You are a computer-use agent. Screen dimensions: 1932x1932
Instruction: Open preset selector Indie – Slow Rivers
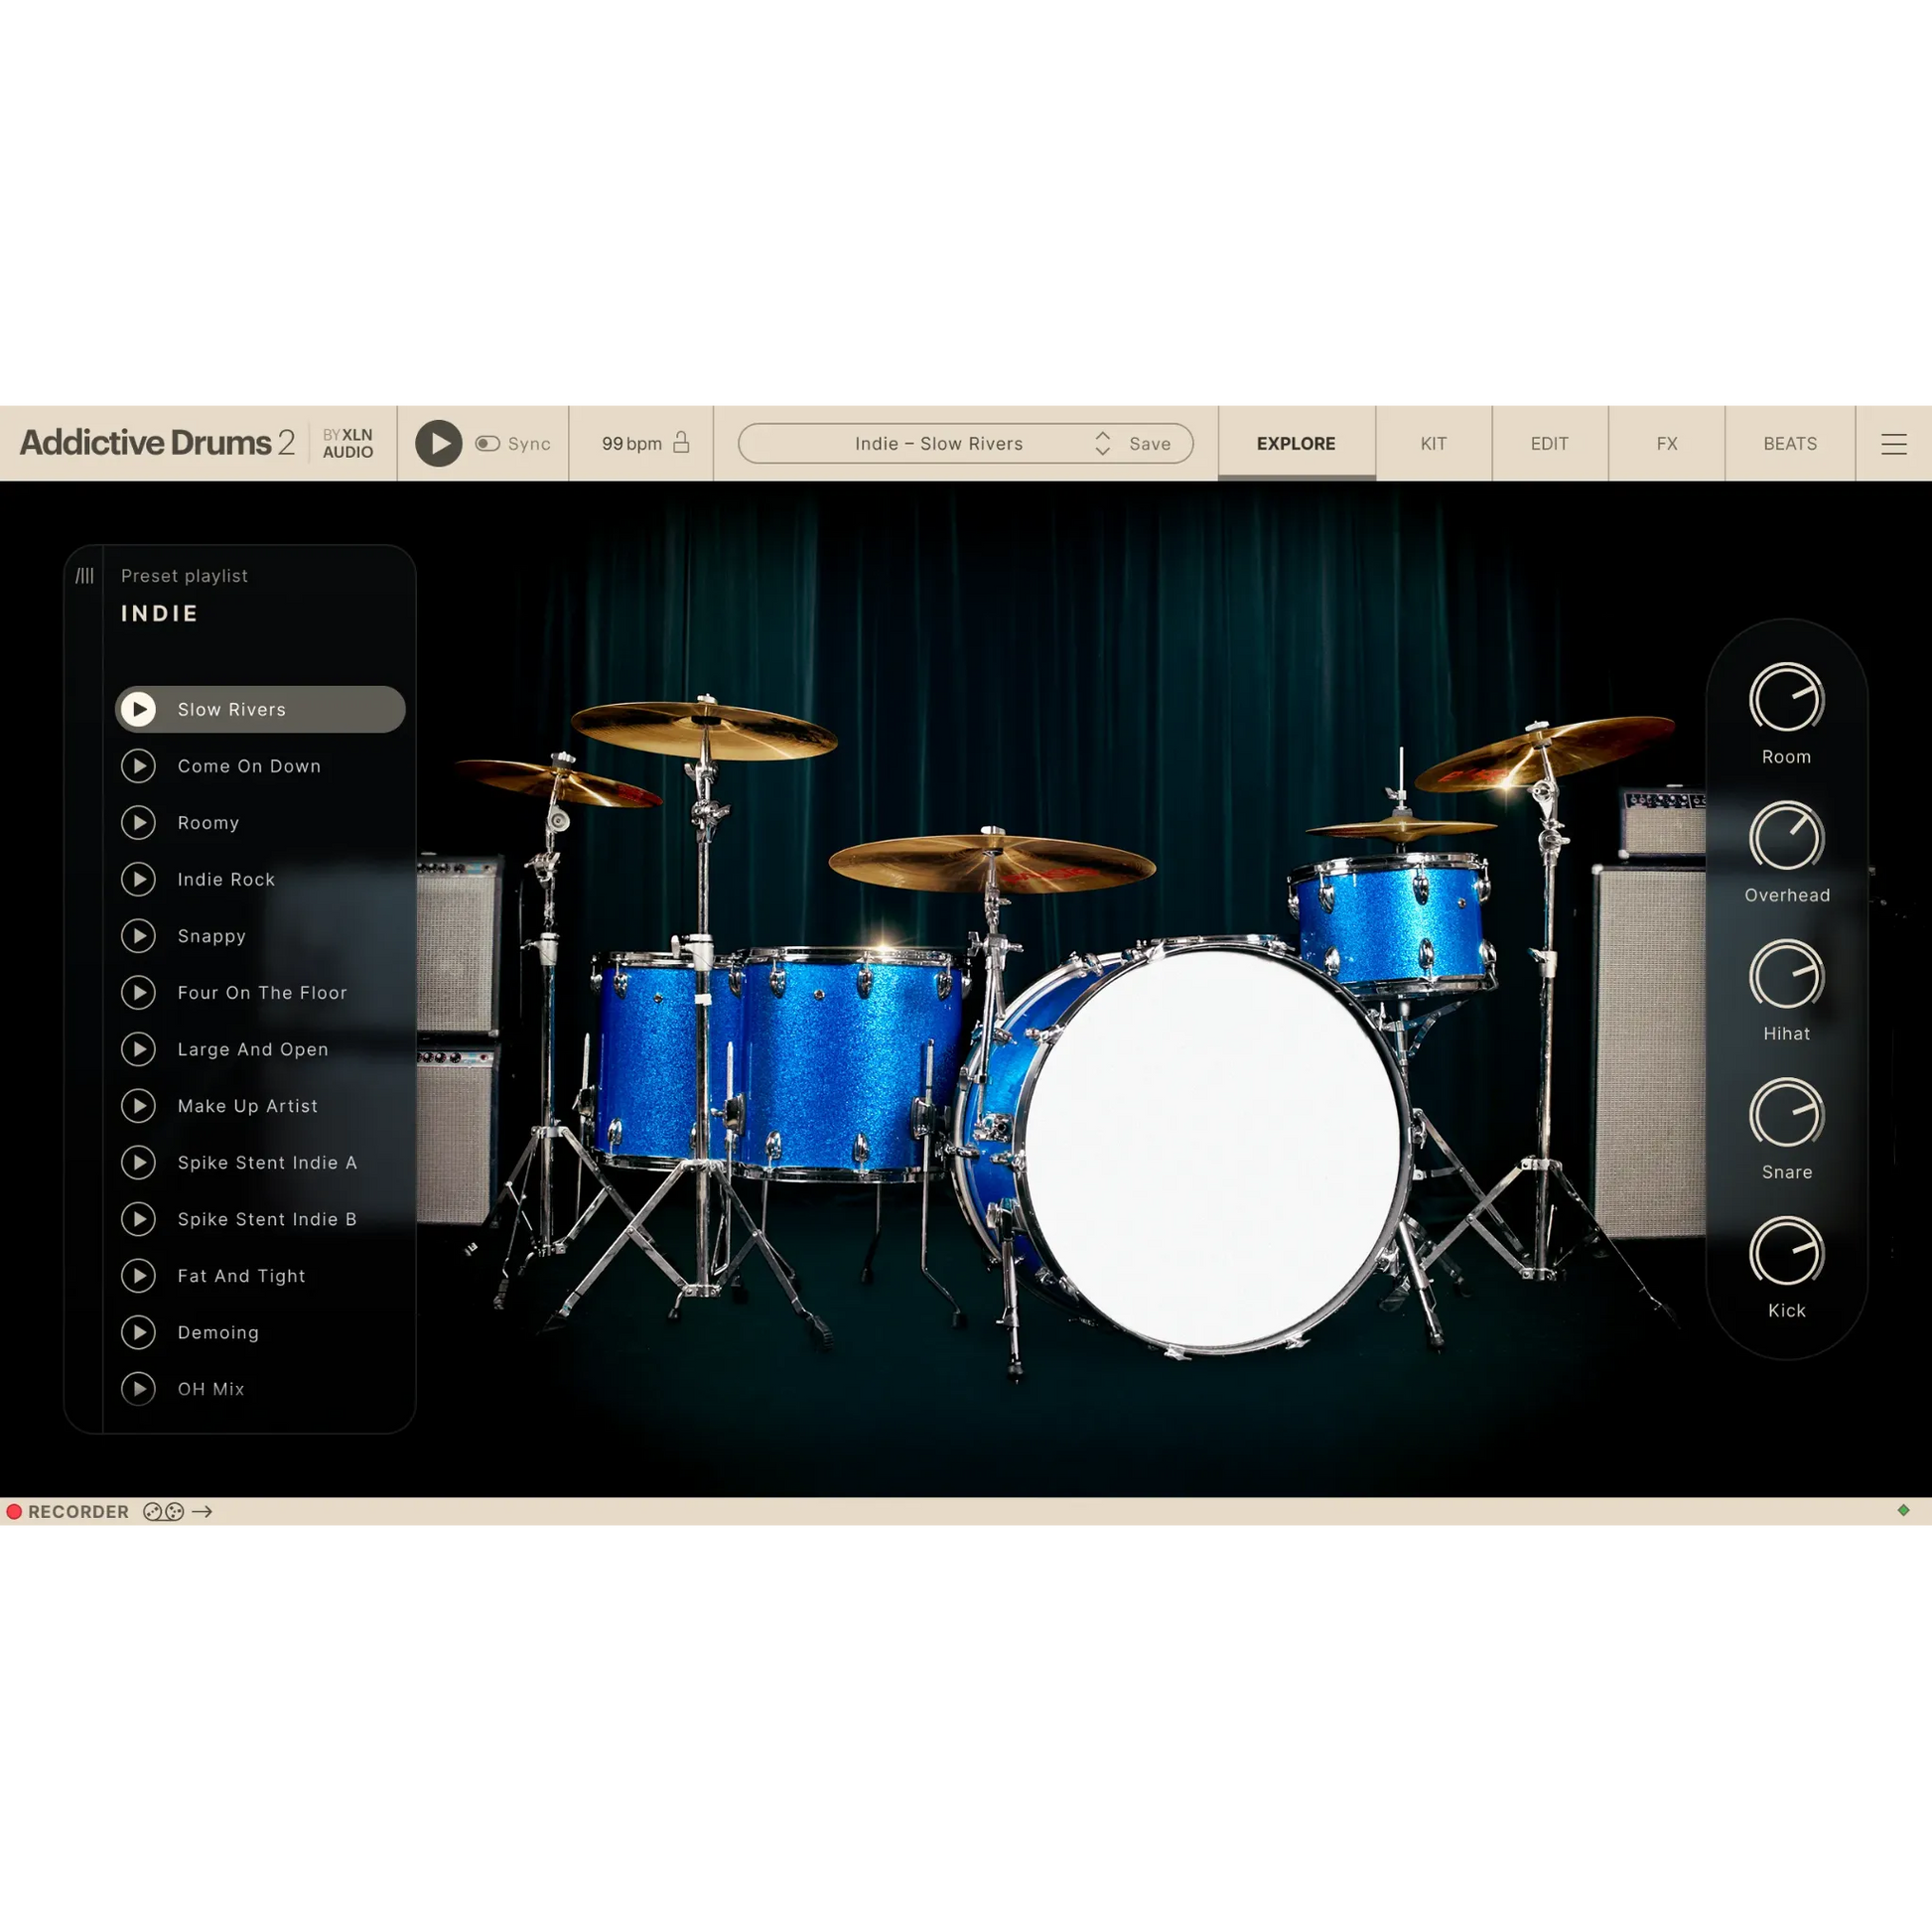[939, 443]
